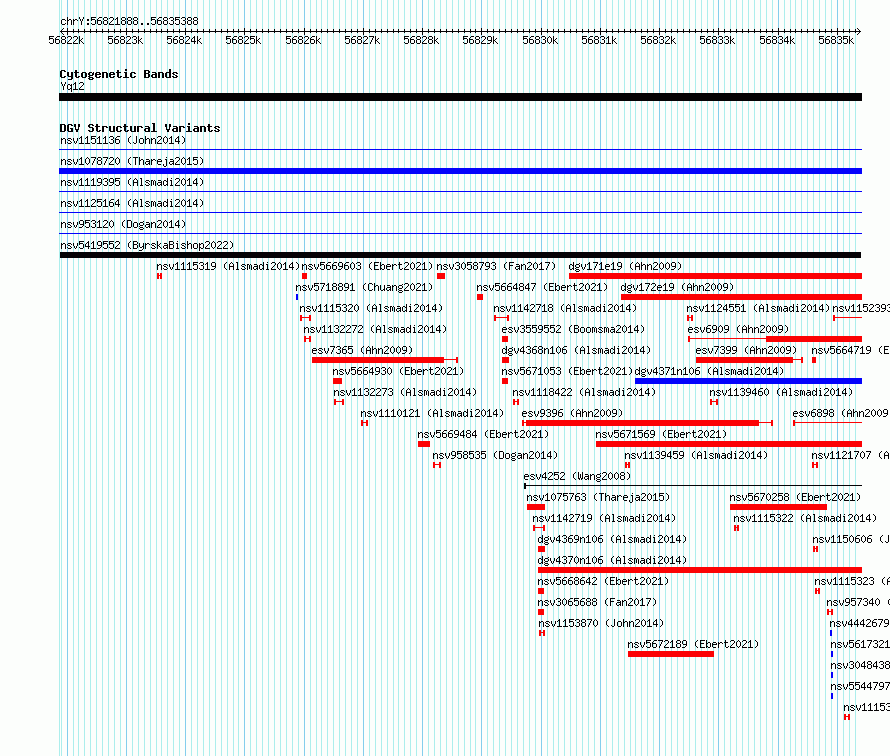Click the dgv4369n106 (Alsmadi2014) label
The height and width of the screenshot is (756, 890).
[x=612, y=539]
